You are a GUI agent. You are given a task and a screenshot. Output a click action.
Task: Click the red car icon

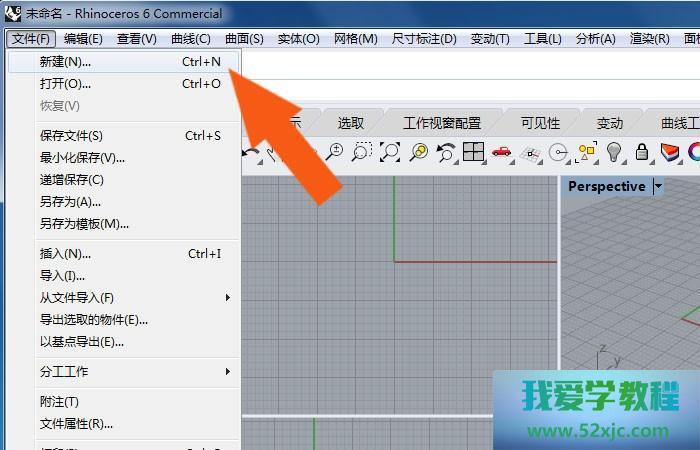click(502, 152)
